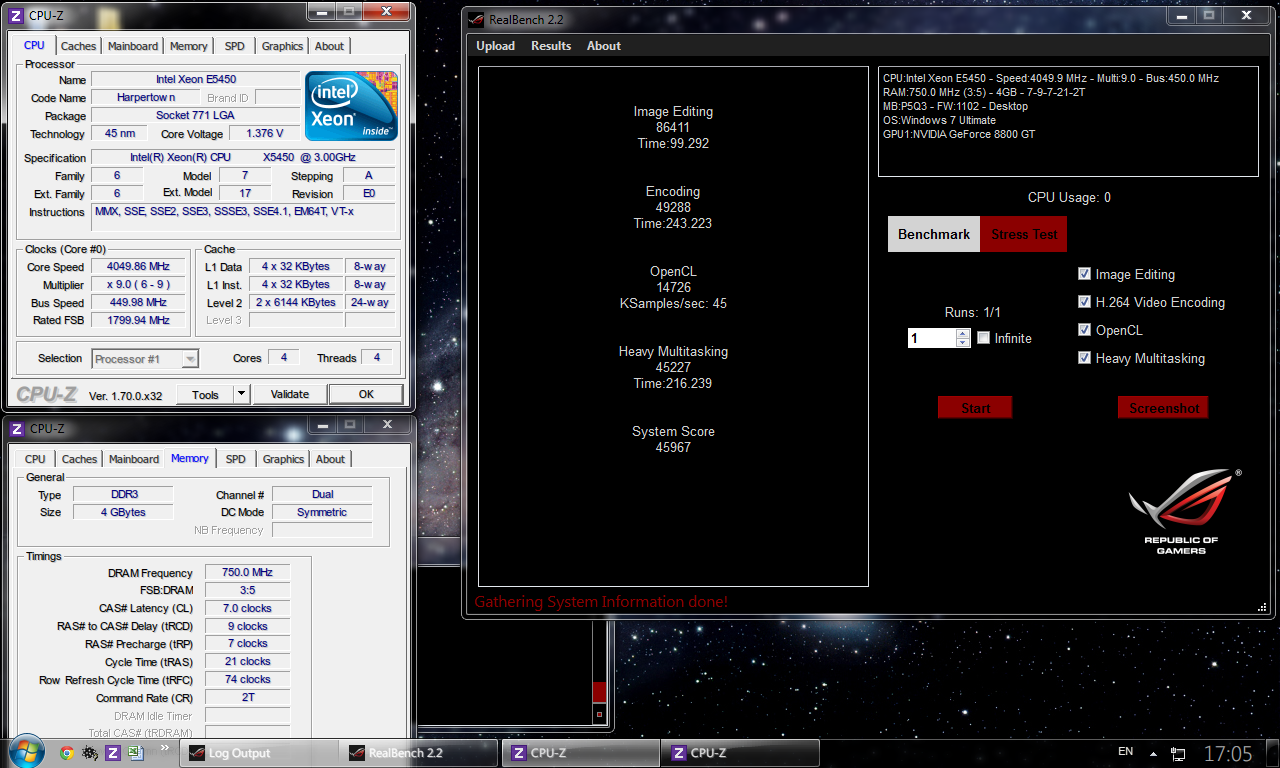Click the Image Editing score 86411

tap(673, 127)
